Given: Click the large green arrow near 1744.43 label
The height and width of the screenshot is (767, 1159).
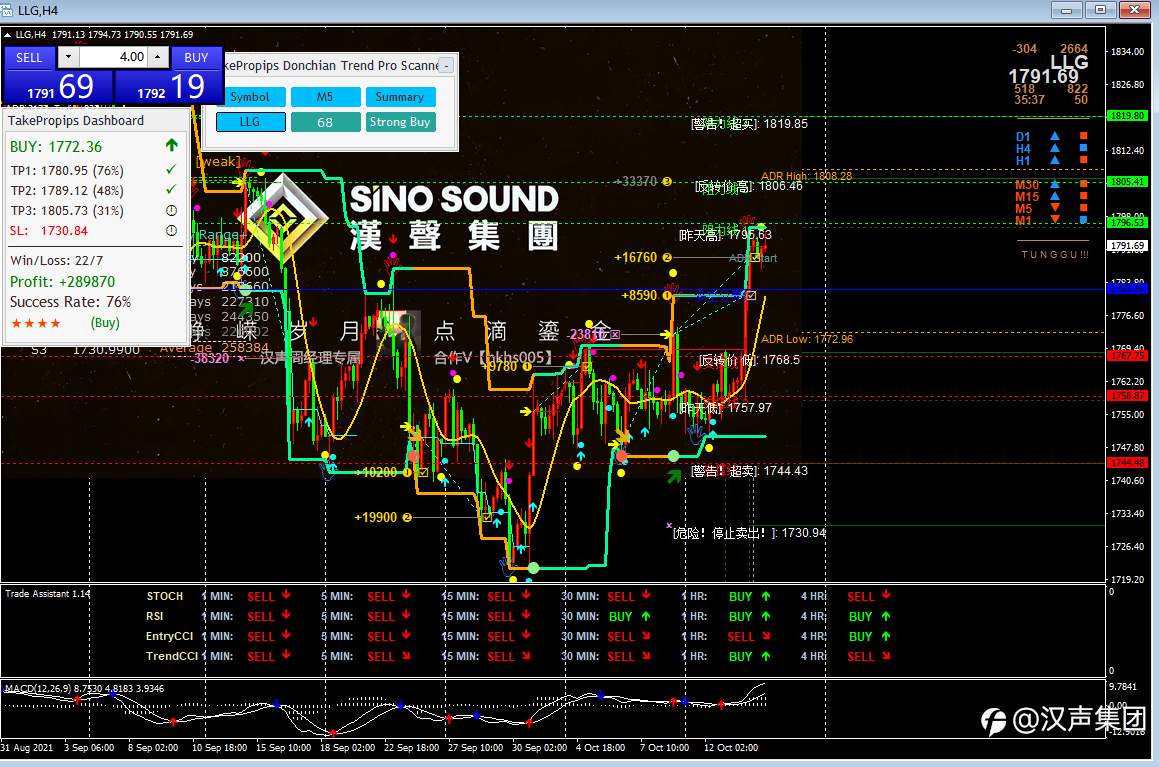Looking at the screenshot, I should (x=673, y=477).
